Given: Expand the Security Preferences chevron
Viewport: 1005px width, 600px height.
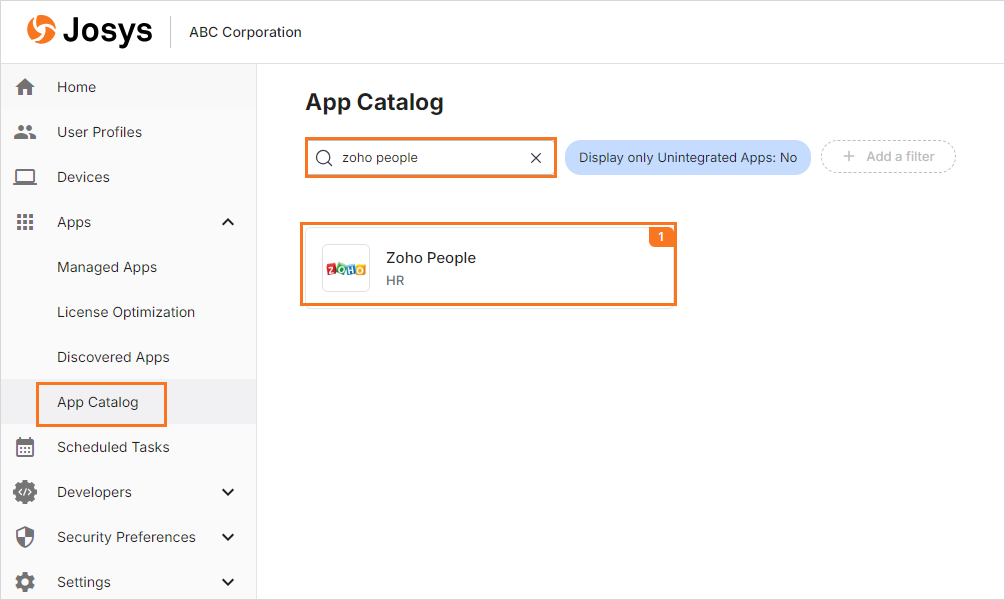Looking at the screenshot, I should pyautogui.click(x=228, y=537).
